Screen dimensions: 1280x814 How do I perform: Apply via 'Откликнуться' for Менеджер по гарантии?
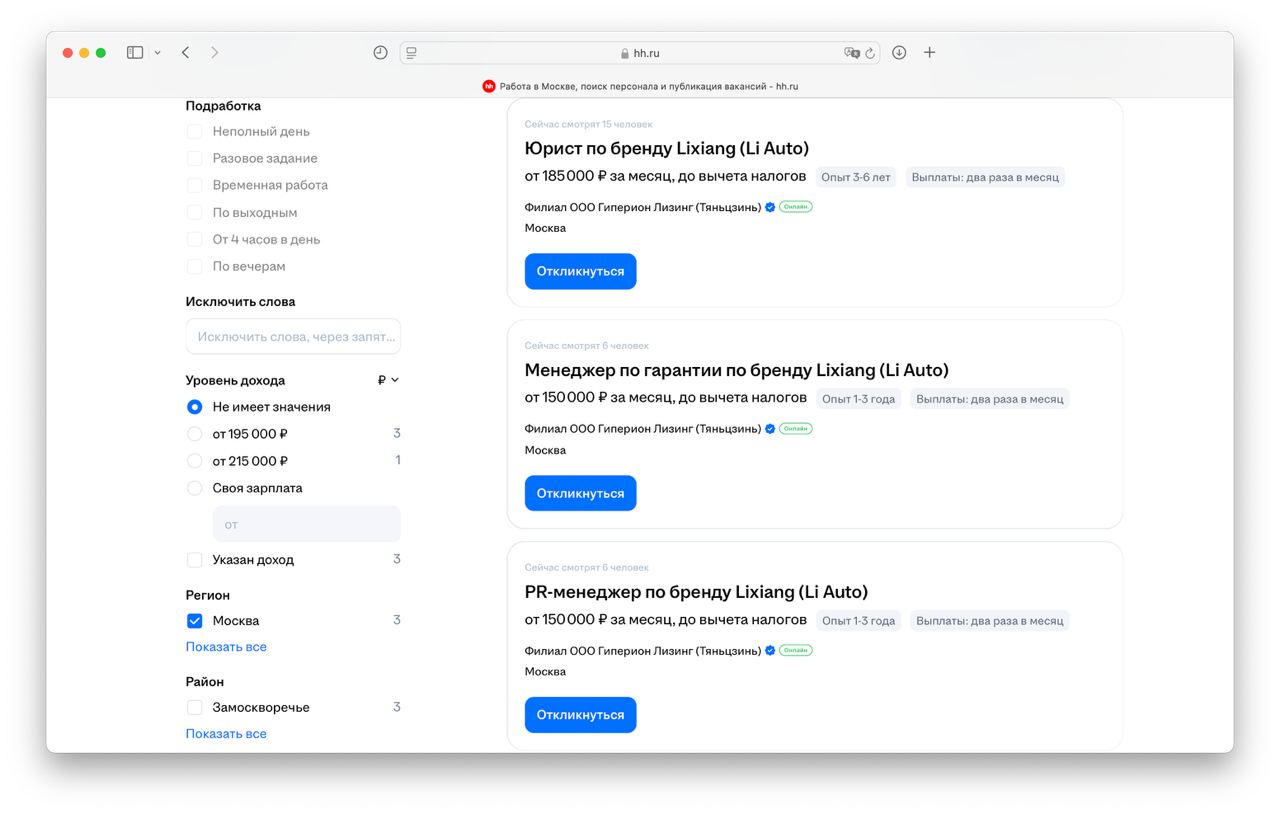(x=580, y=493)
